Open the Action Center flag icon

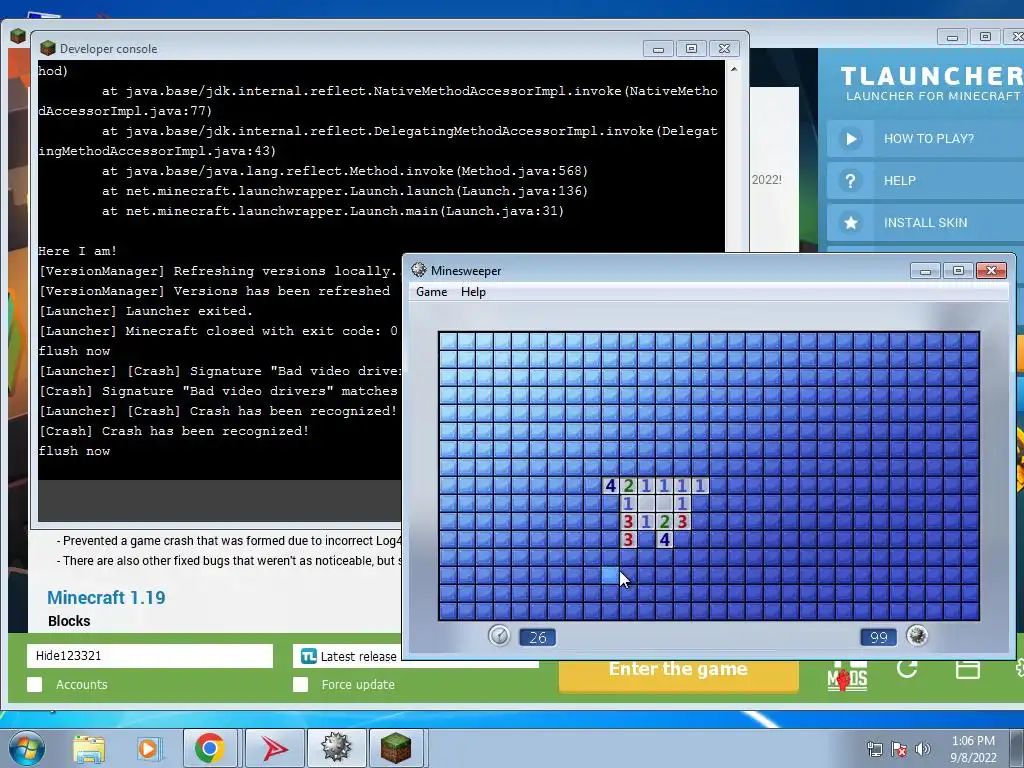[899, 749]
